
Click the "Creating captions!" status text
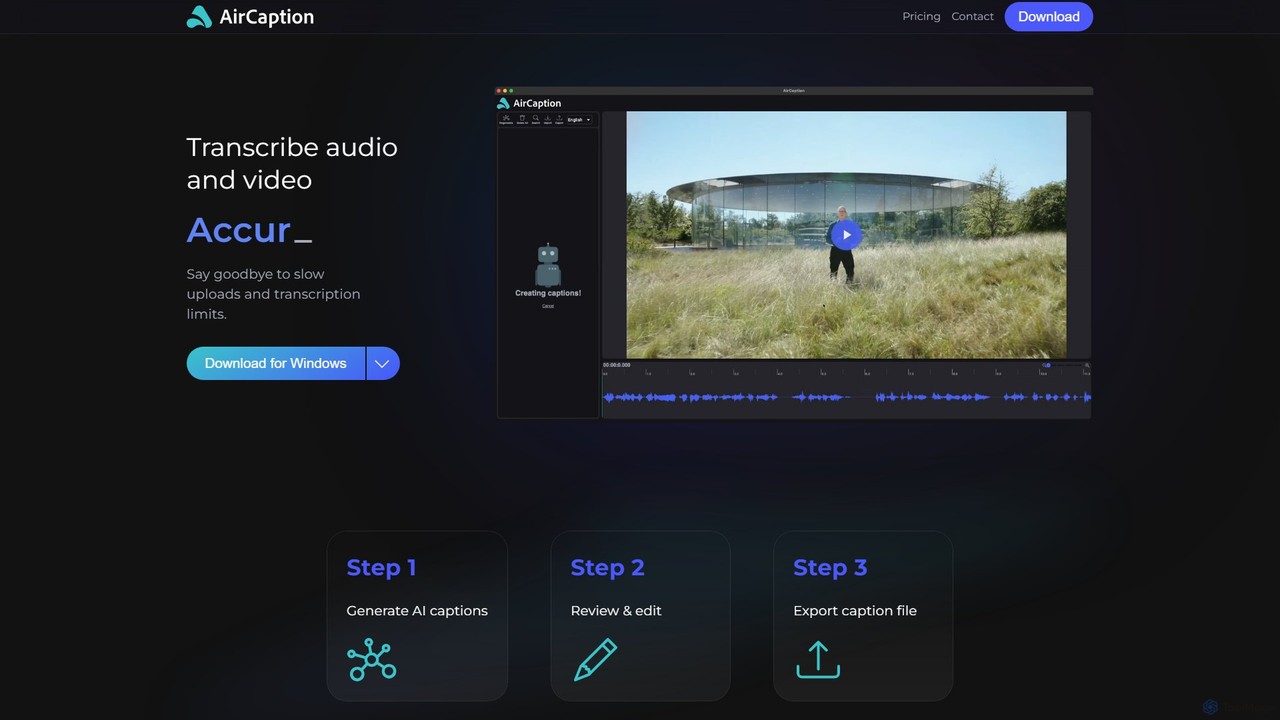548,293
